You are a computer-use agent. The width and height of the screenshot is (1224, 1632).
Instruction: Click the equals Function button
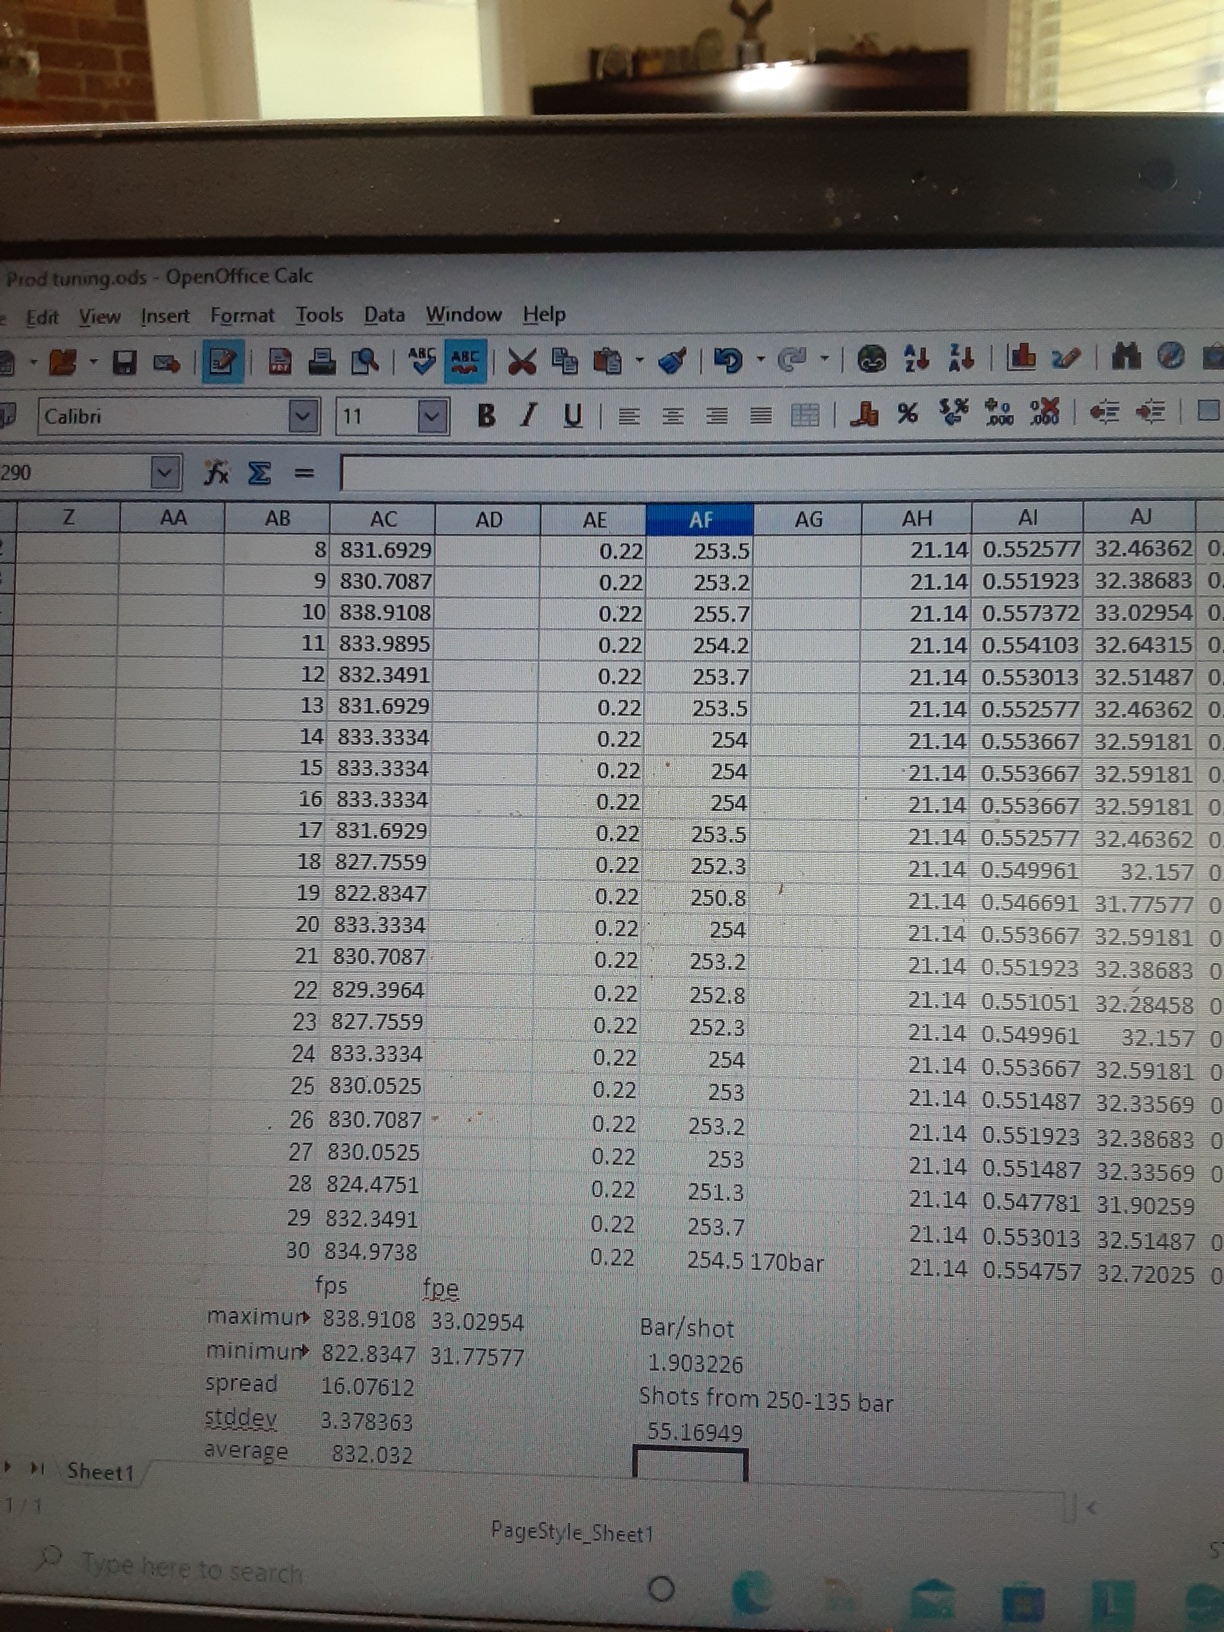click(x=304, y=473)
